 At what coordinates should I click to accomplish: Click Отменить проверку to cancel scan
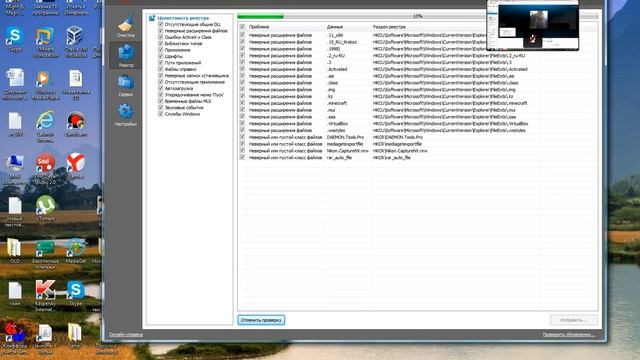pos(261,320)
